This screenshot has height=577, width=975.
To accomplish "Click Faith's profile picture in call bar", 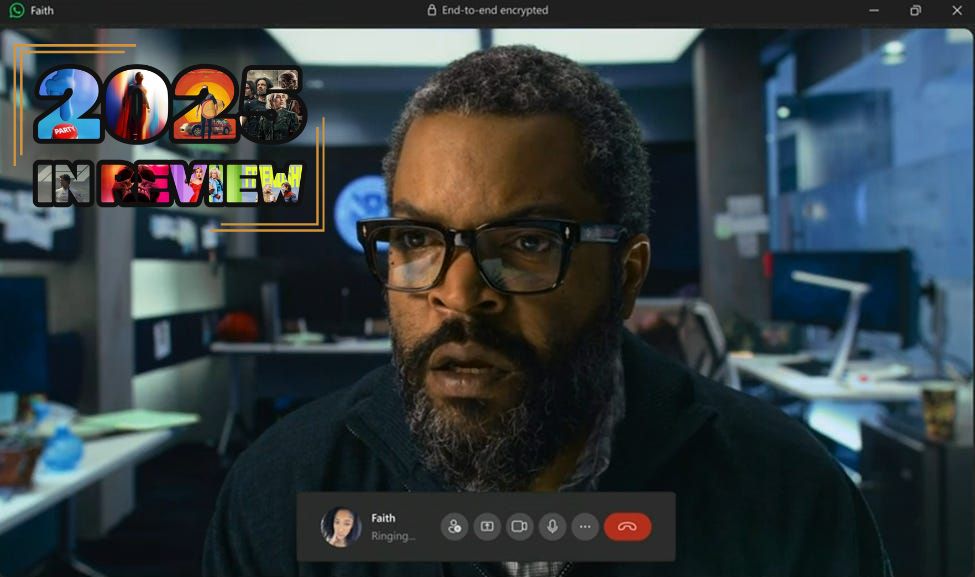I will coord(340,526).
